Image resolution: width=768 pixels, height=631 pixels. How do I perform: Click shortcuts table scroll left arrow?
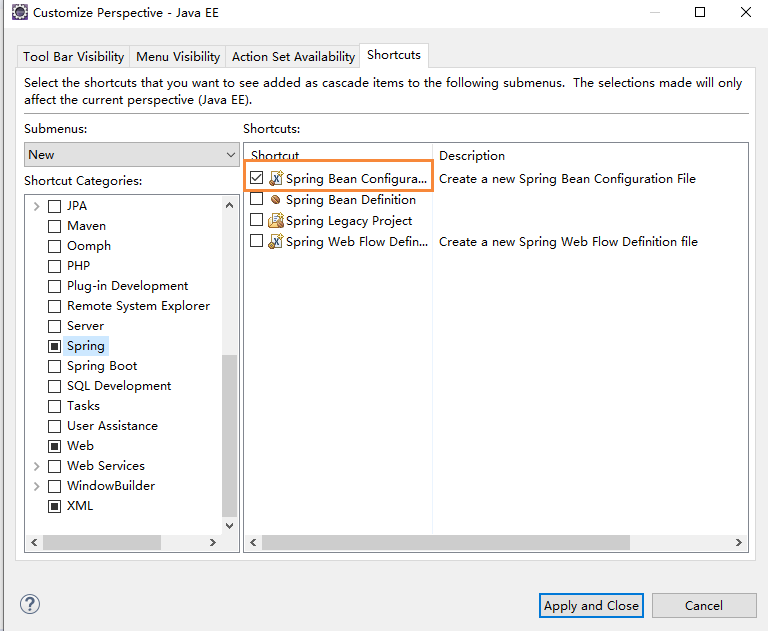point(253,542)
